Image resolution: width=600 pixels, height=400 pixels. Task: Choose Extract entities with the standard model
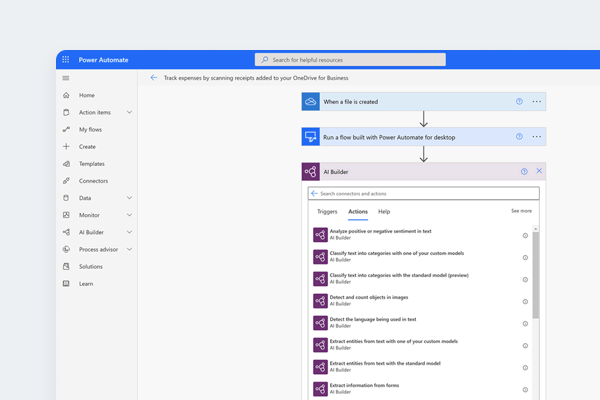tap(420, 367)
